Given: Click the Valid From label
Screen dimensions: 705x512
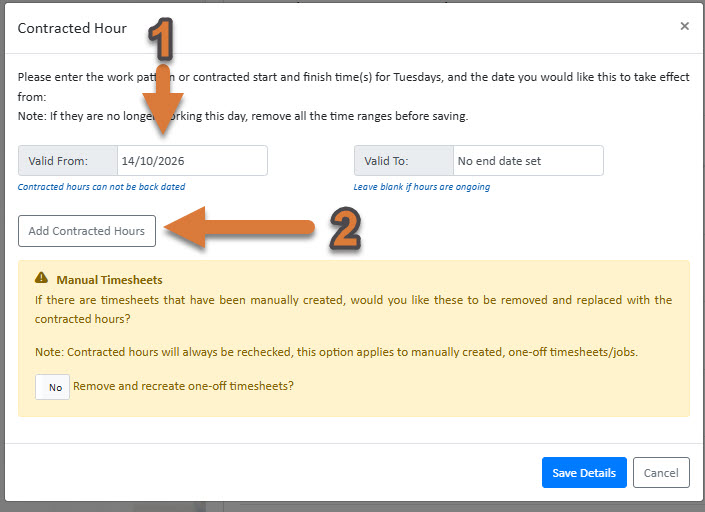Looking at the screenshot, I should (58, 161).
